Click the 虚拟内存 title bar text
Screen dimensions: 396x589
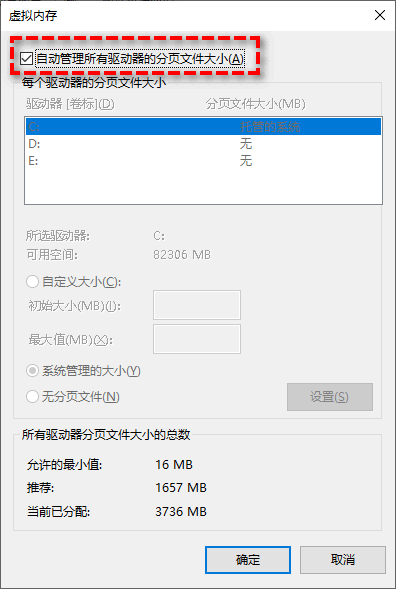(x=33, y=16)
